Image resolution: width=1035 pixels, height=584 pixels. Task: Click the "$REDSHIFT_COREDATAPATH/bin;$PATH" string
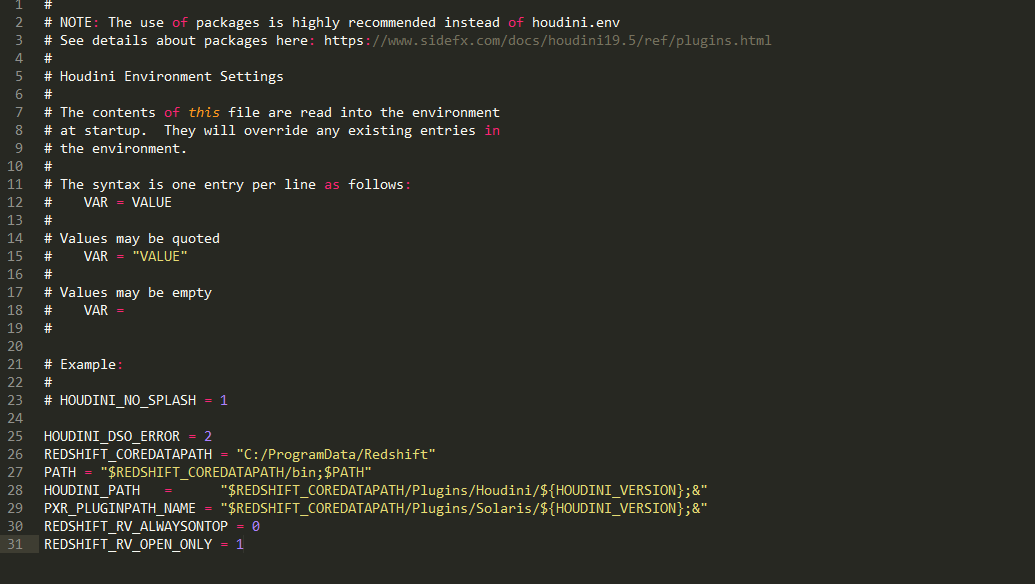click(x=235, y=472)
